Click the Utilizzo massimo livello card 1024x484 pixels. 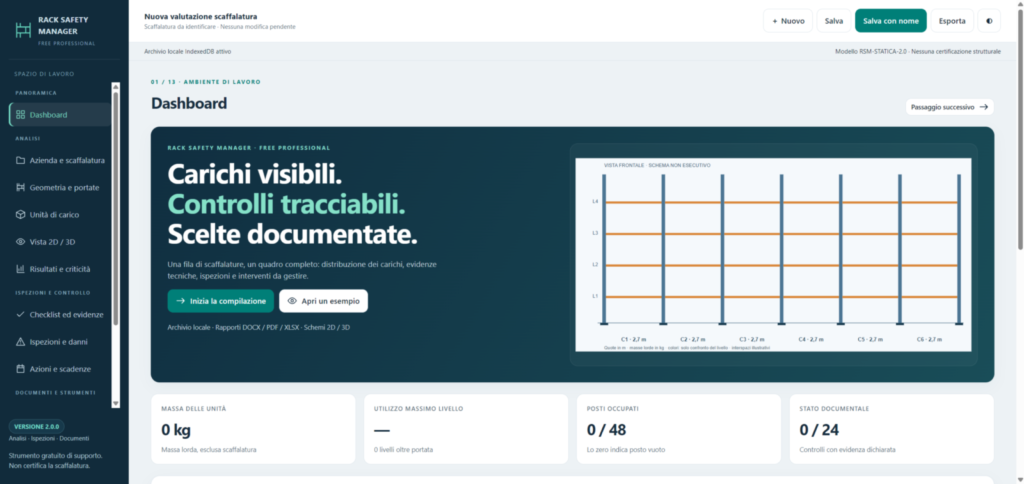tap(466, 429)
